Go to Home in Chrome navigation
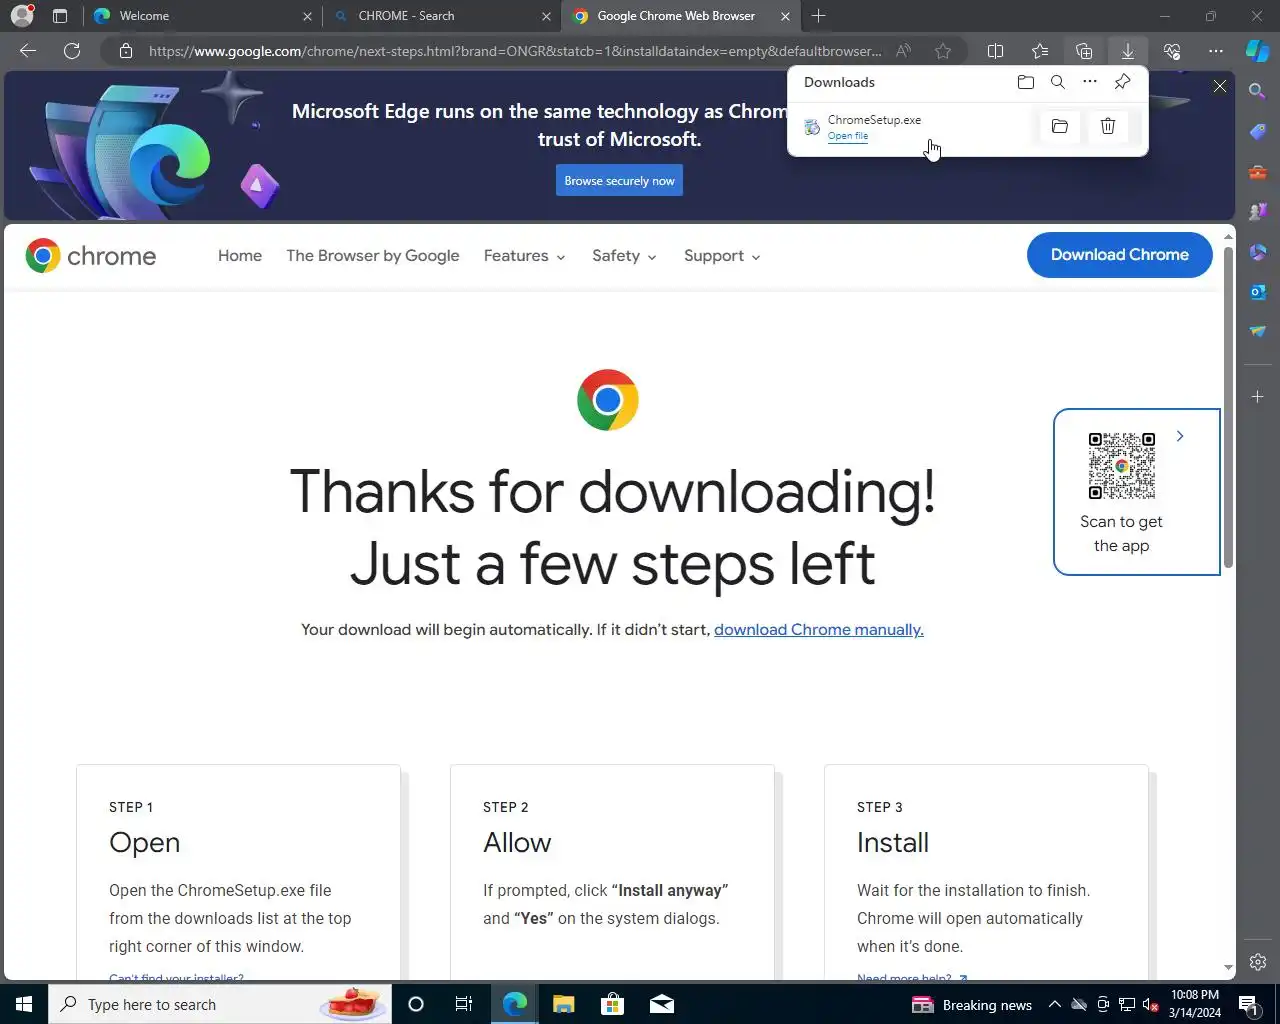Viewport: 1280px width, 1024px height. click(240, 256)
